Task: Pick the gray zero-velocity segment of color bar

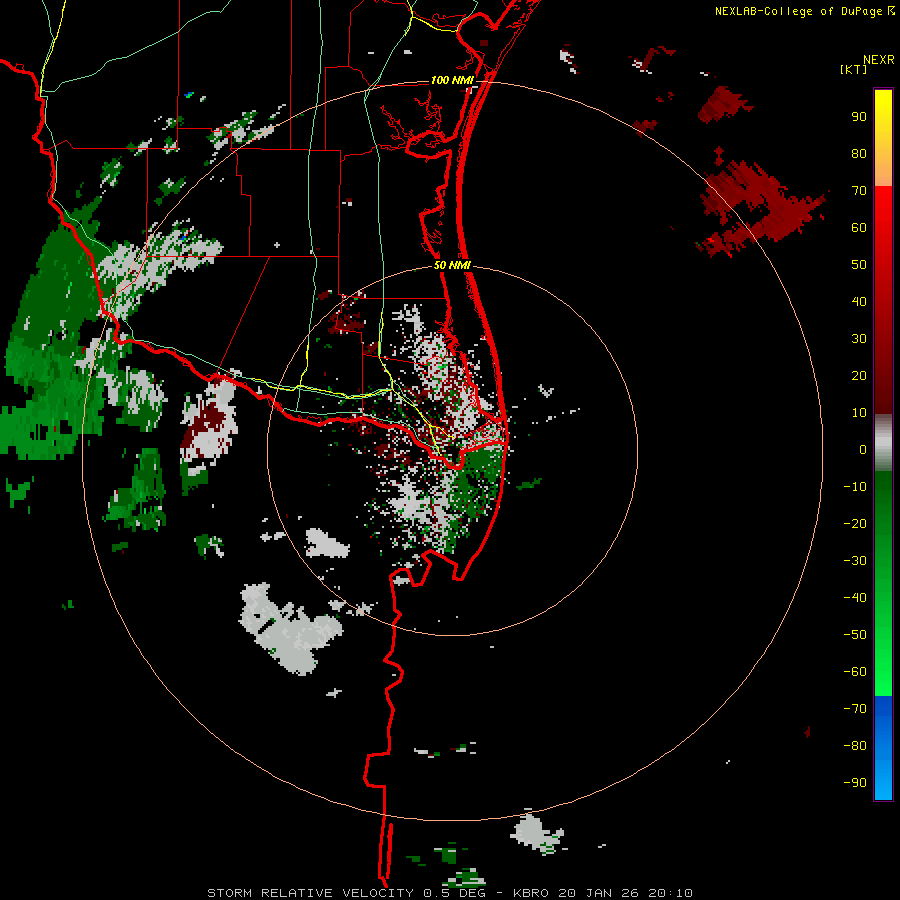Action: pos(883,443)
